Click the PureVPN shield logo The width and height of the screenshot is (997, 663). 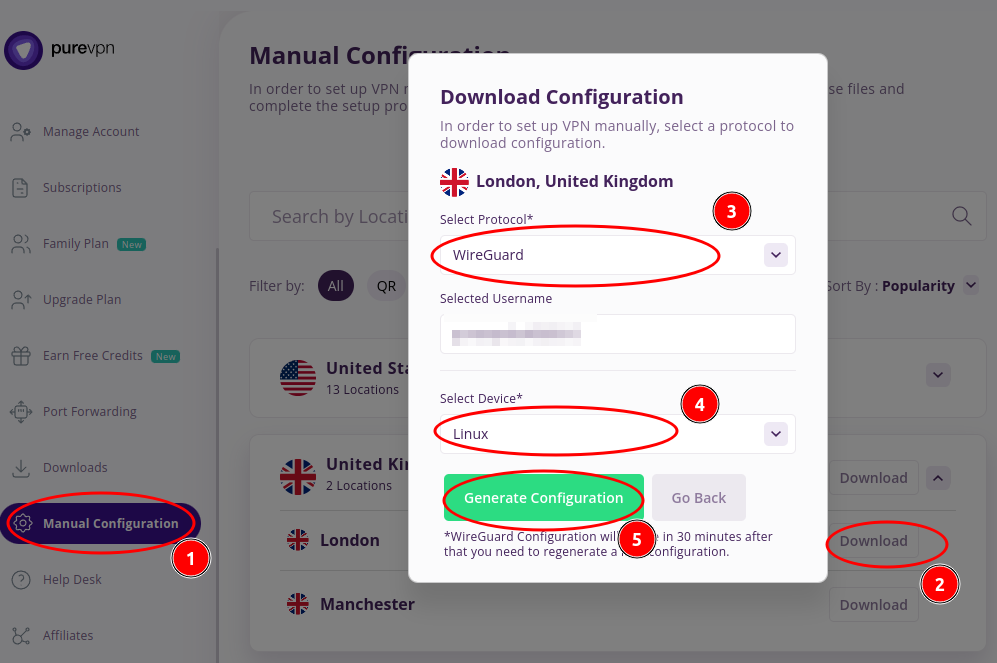(22, 49)
